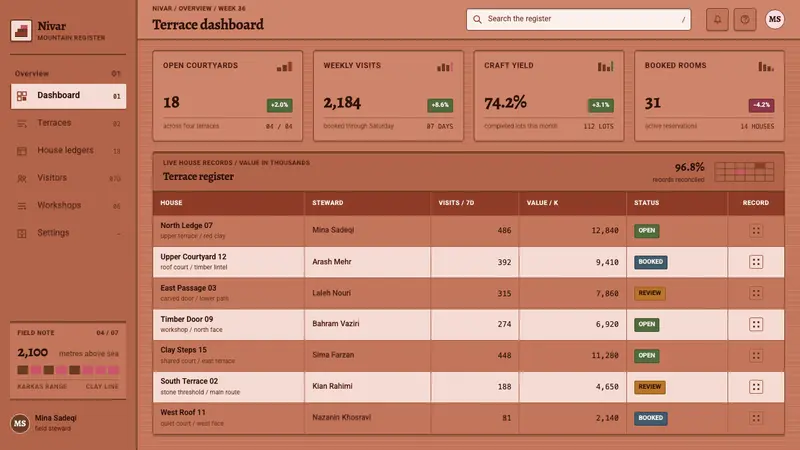Click BOOKED badge for West Roof 11
Image resolution: width=800 pixels, height=450 pixels.
point(651,418)
